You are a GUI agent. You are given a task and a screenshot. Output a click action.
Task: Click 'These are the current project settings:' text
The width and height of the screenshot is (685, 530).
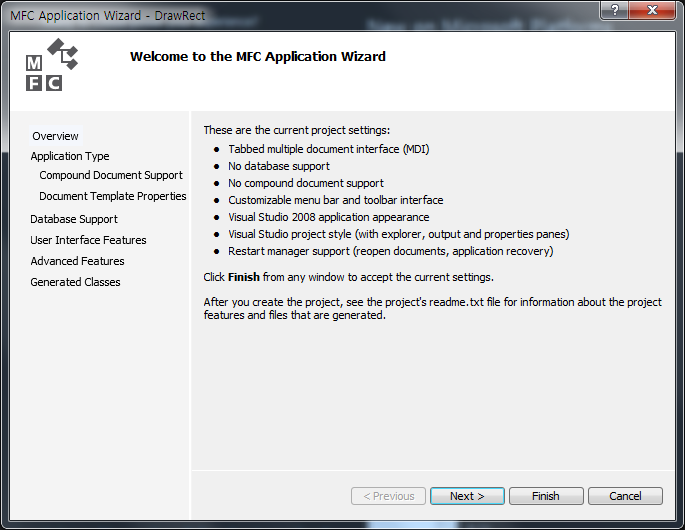[x=297, y=130]
